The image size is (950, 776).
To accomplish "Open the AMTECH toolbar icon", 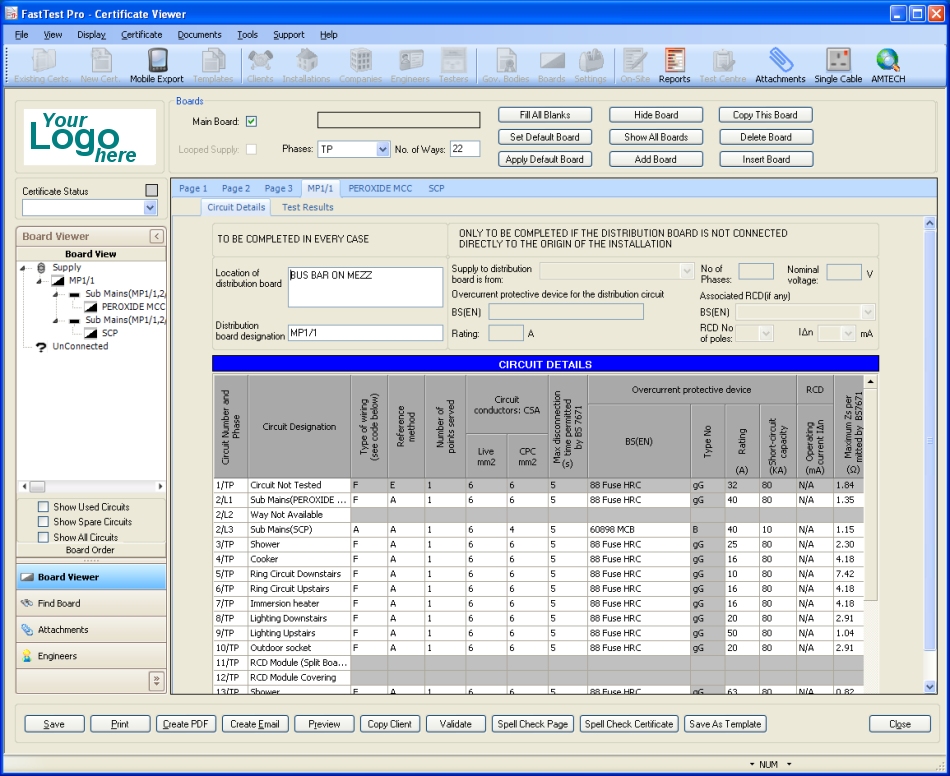I will click(x=888, y=65).
